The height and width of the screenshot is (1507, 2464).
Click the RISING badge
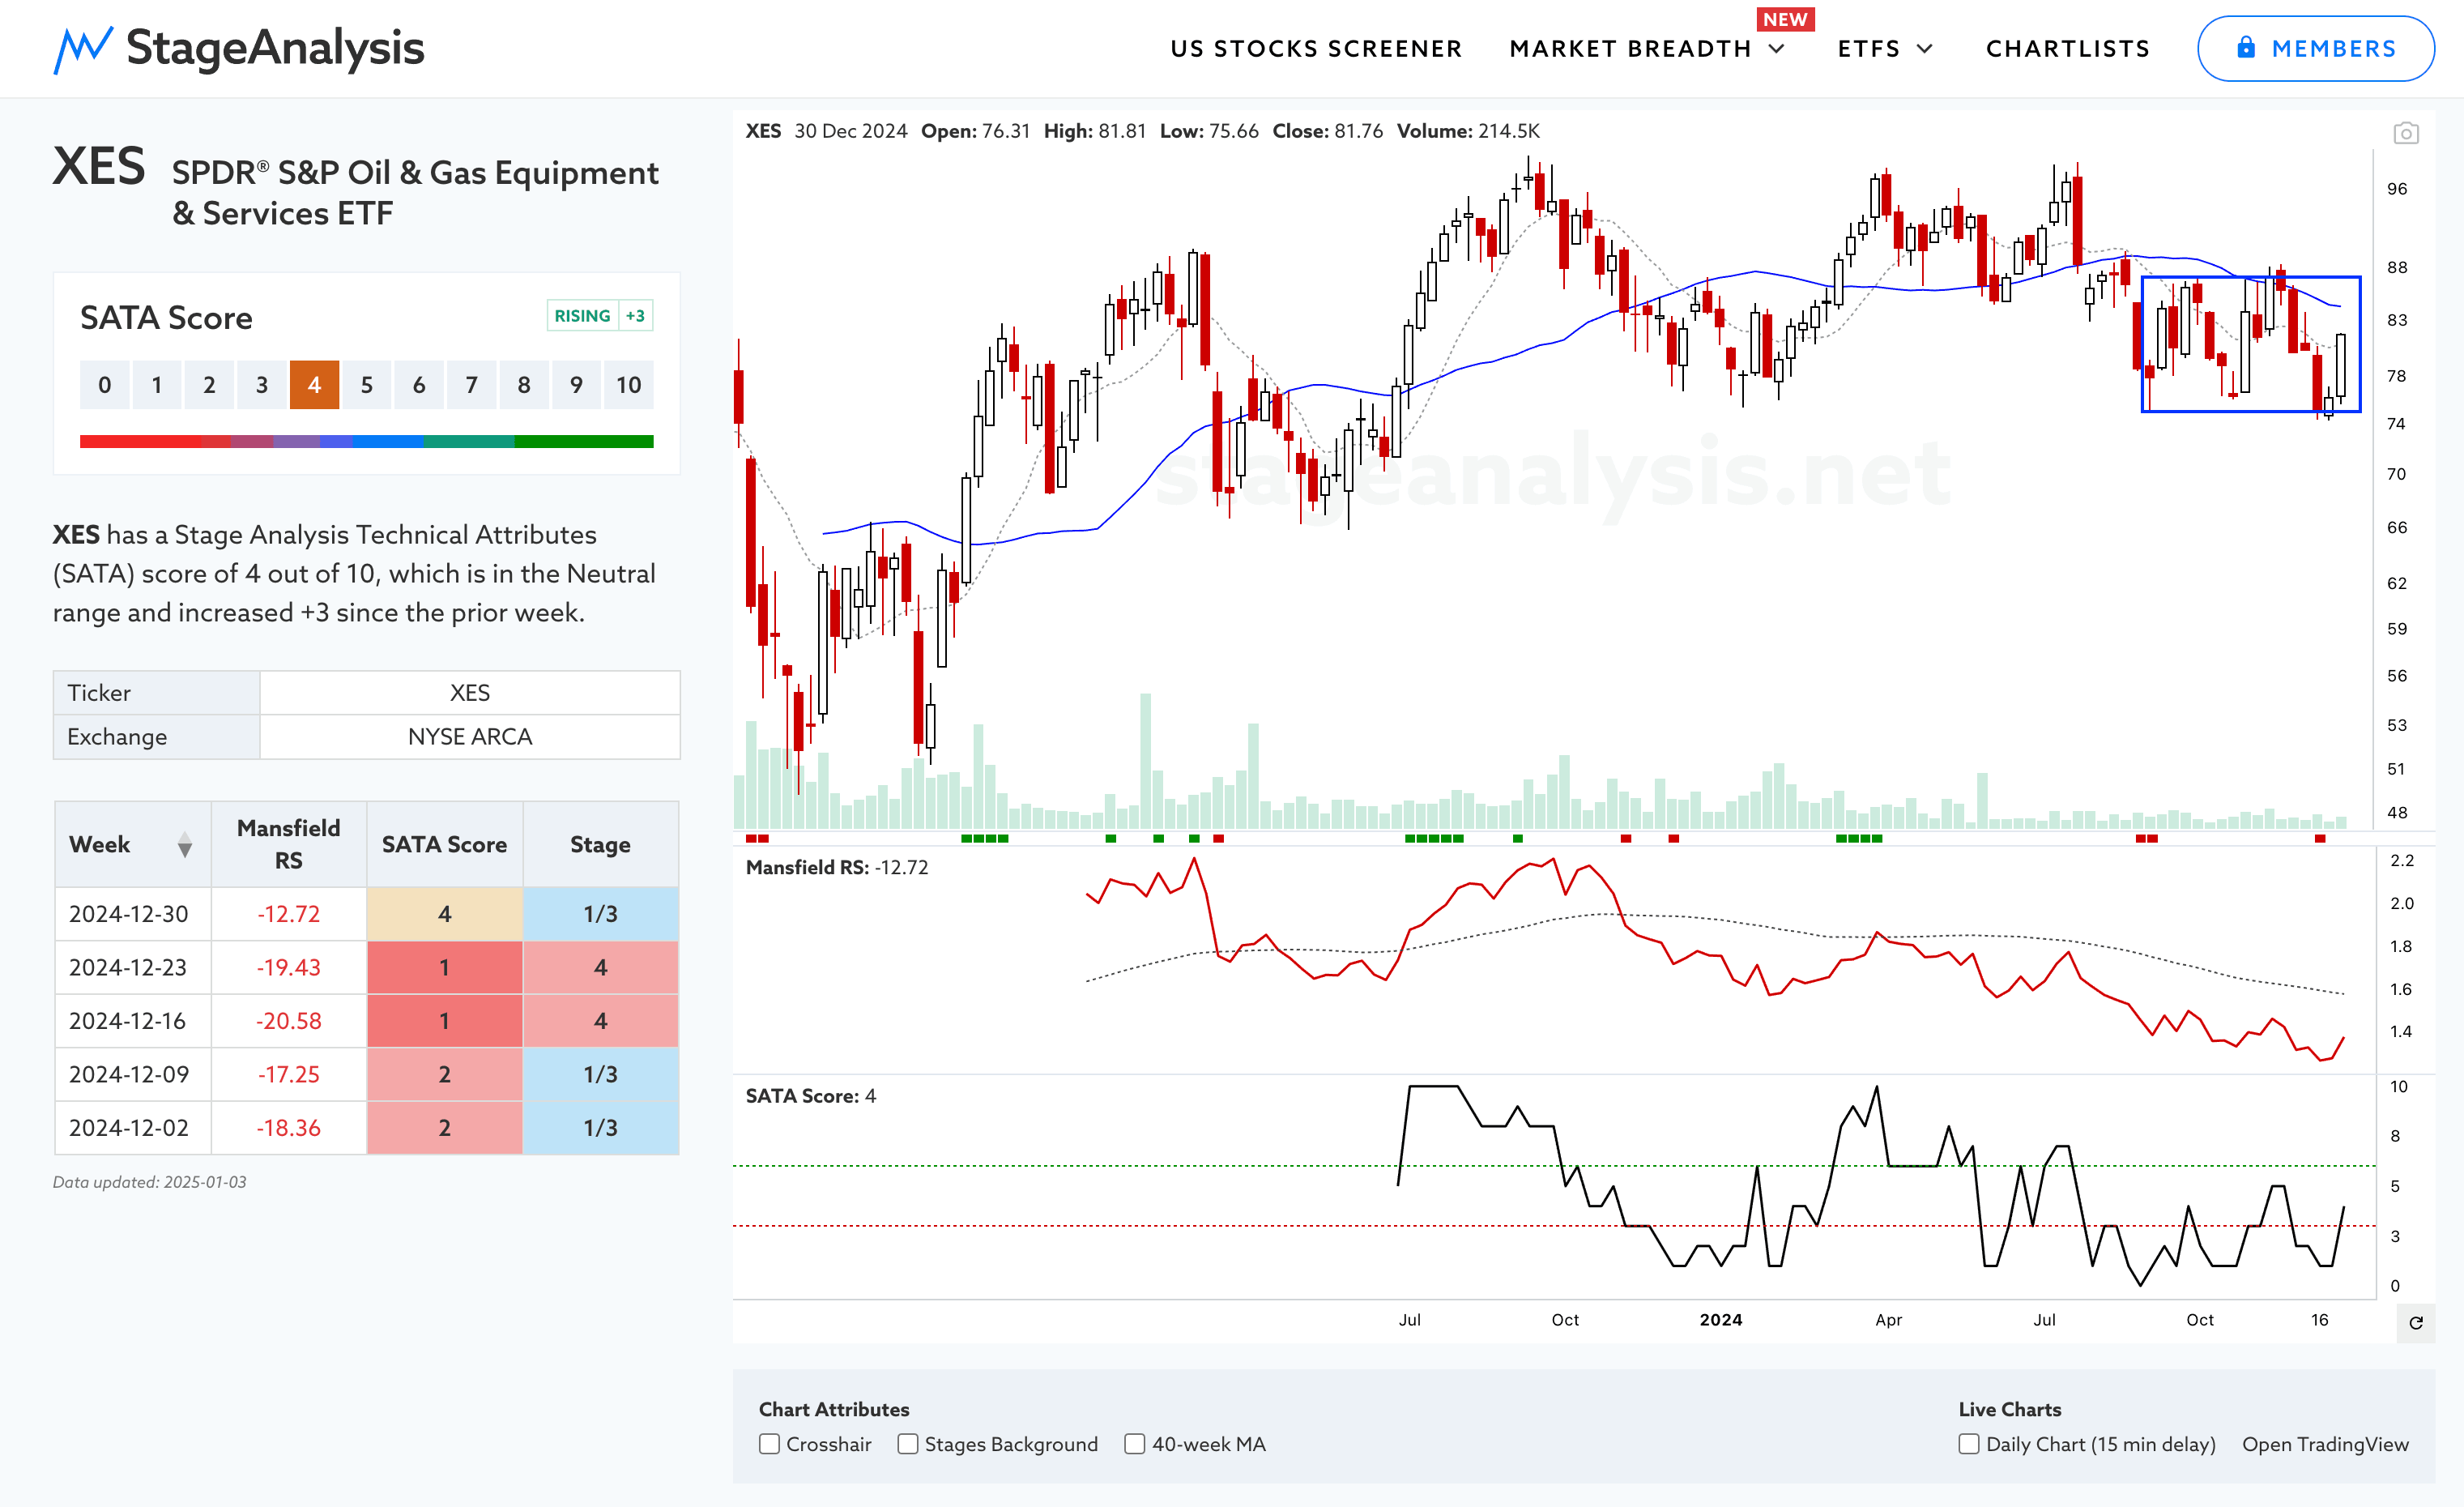tap(582, 316)
